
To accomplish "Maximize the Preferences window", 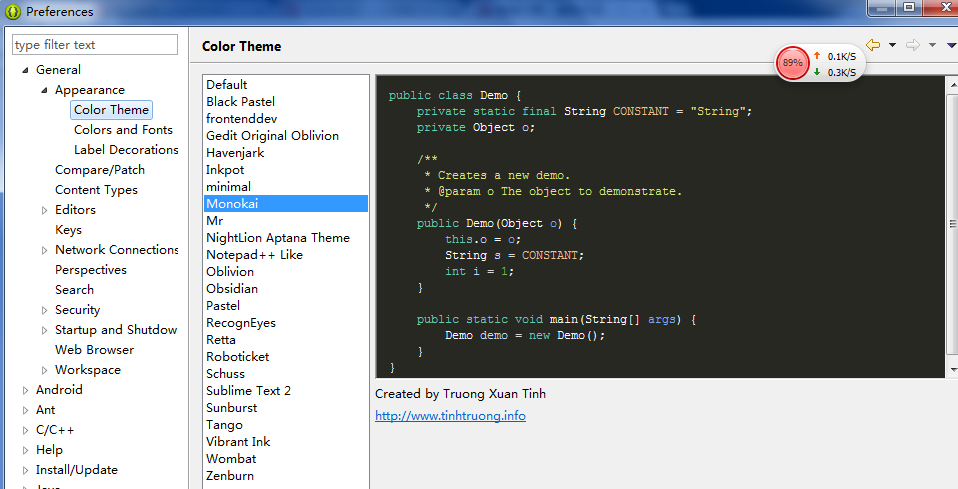I will pyautogui.click(x=909, y=7).
